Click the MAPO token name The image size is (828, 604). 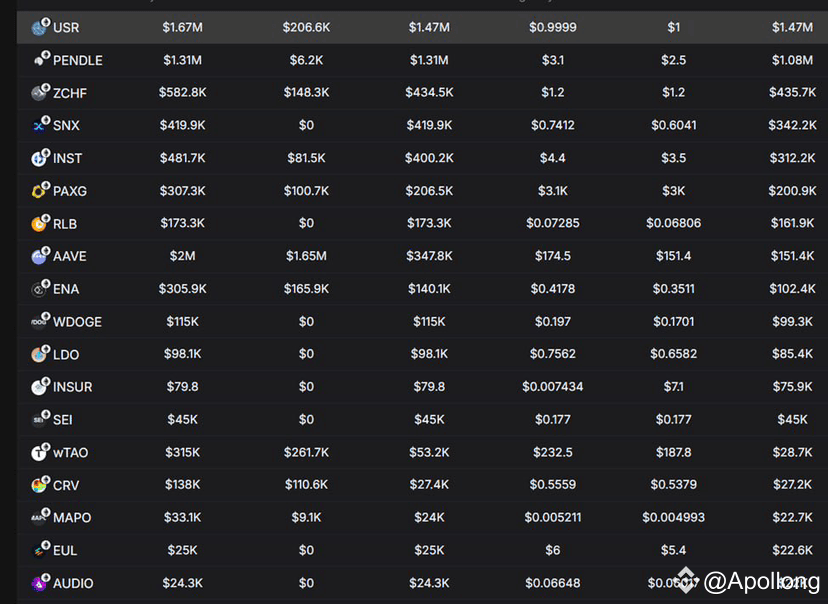pyautogui.click(x=72, y=517)
